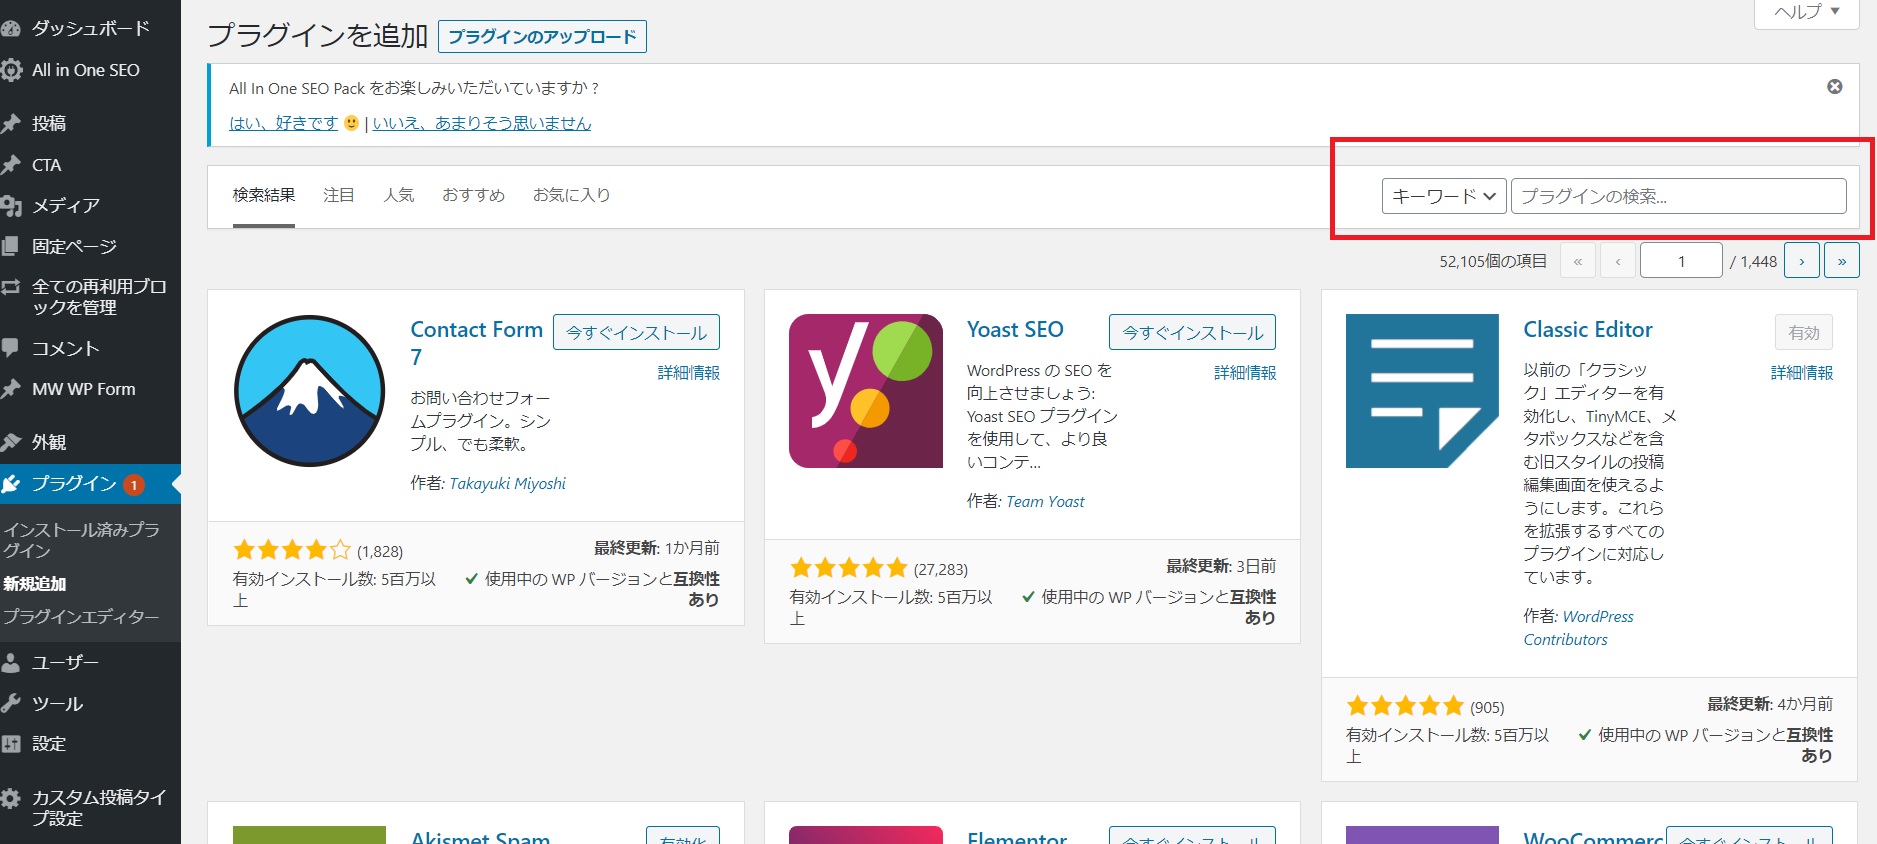
Task: Expand the Help panel at top right
Action: (1806, 12)
